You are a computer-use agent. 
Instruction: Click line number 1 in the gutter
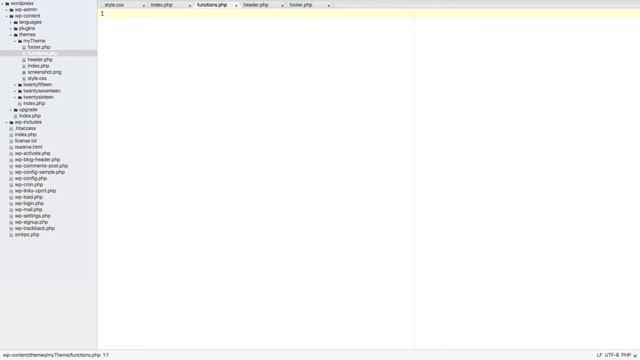coord(102,13)
